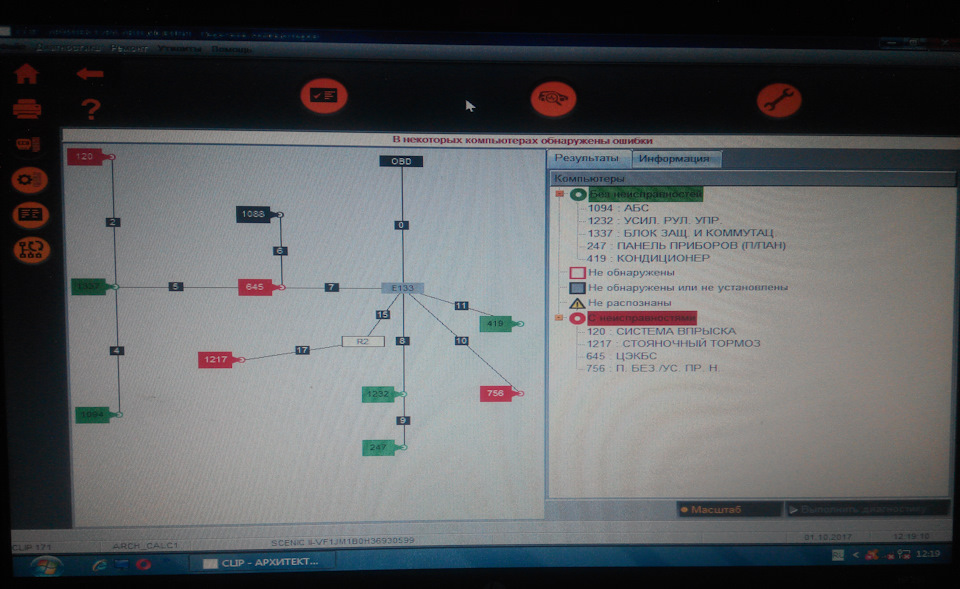Image resolution: width=960 pixels, height=589 pixels.
Task: Click the round checklist test icon
Action: click(x=324, y=96)
